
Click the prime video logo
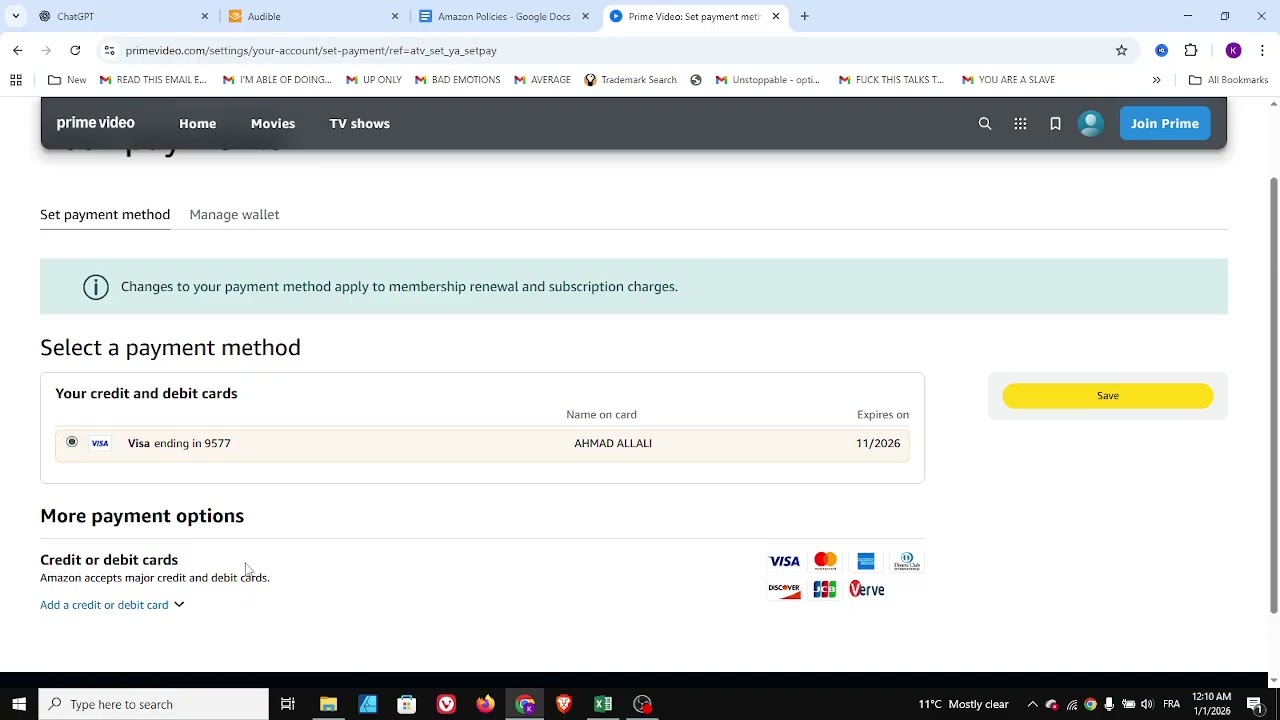tap(96, 123)
